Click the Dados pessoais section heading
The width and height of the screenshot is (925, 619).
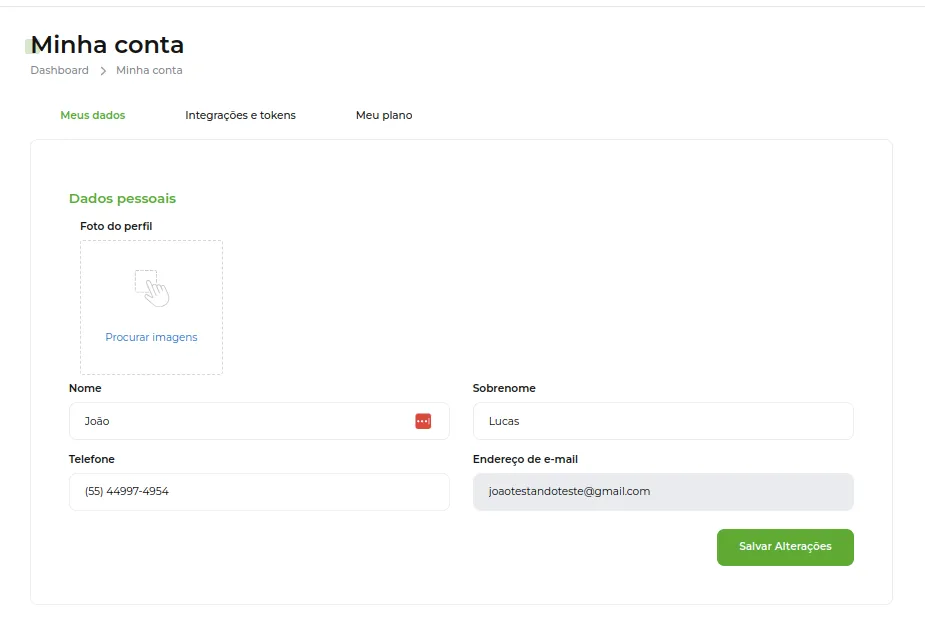point(122,198)
